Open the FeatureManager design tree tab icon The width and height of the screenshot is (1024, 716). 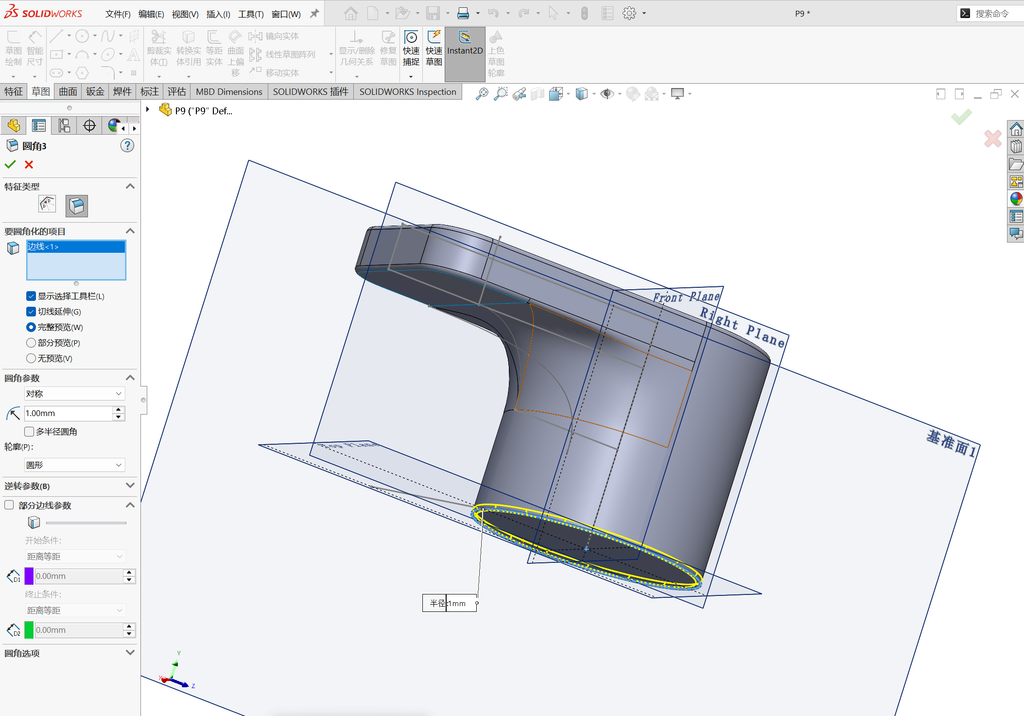(13, 125)
